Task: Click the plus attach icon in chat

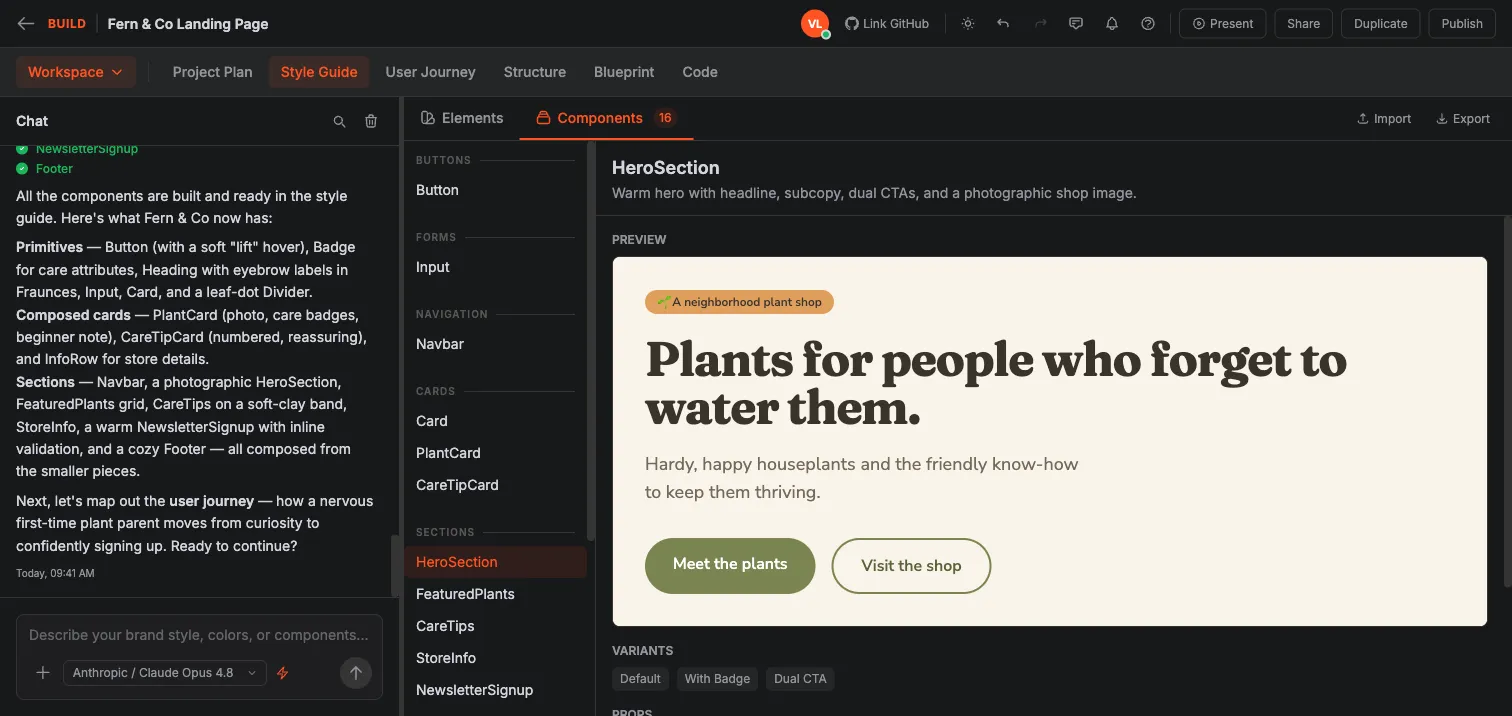Action: [43, 673]
